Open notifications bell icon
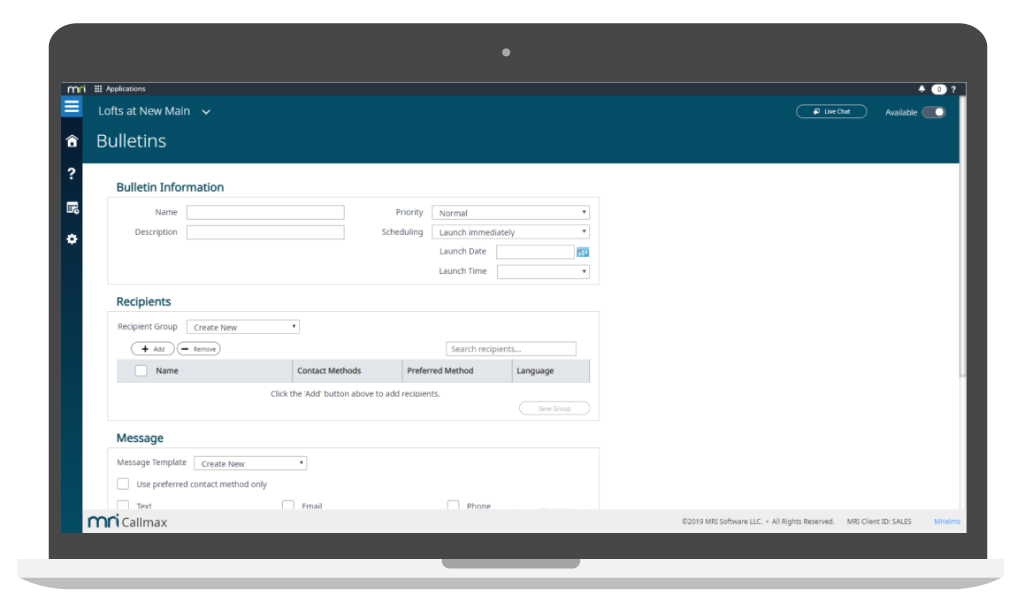 [921, 89]
